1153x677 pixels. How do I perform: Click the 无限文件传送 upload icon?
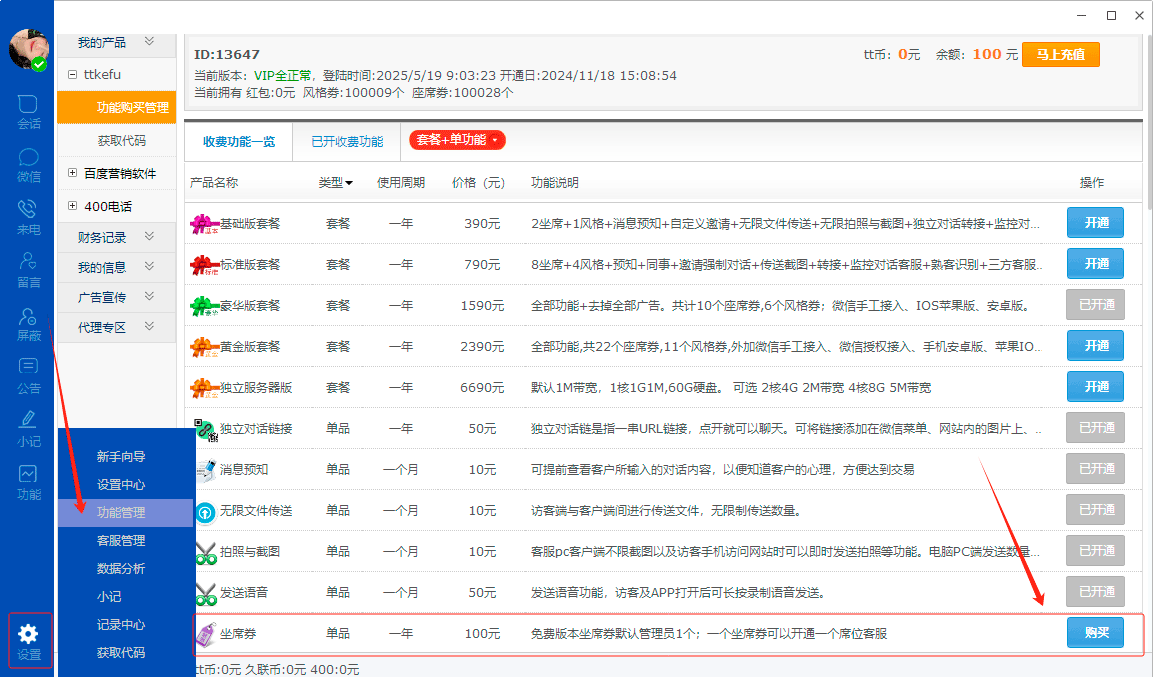(x=206, y=512)
